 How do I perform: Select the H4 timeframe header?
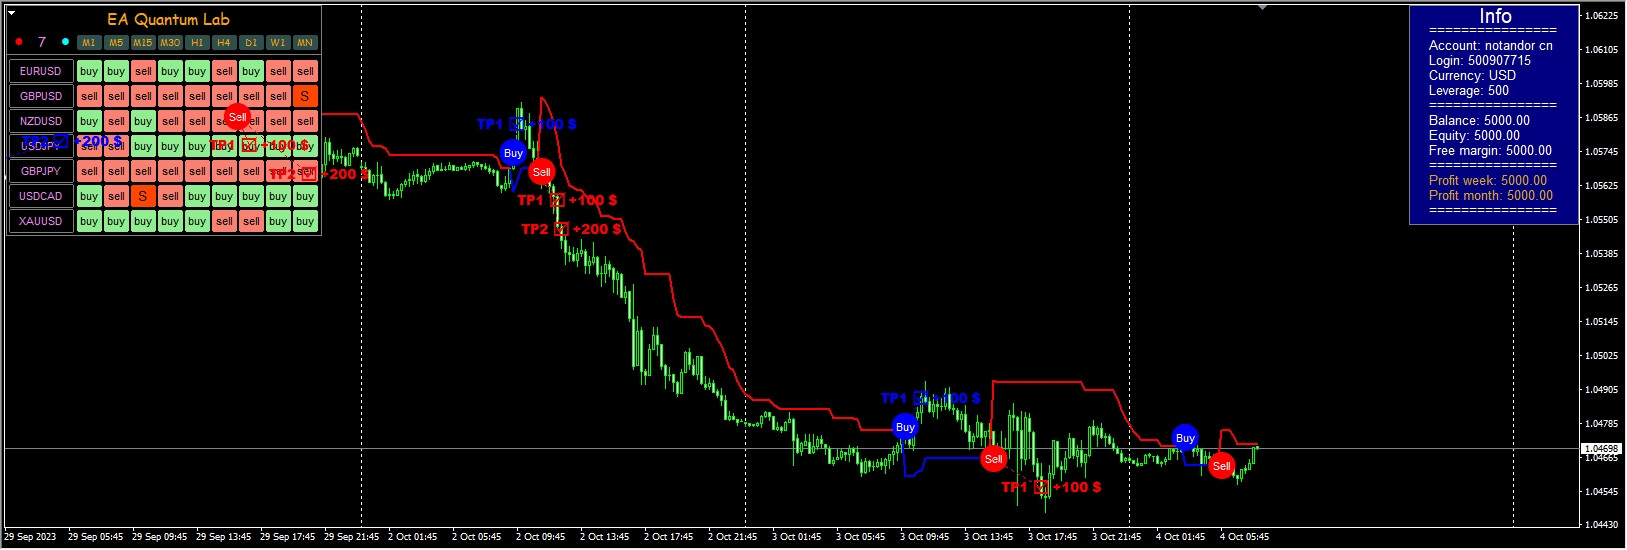pyautogui.click(x=224, y=43)
